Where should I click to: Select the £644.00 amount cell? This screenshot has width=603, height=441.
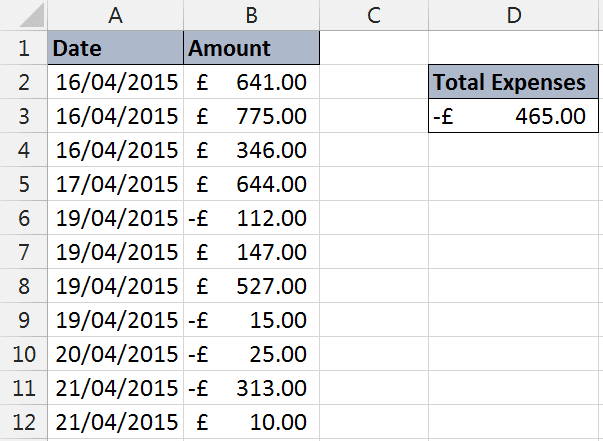click(x=252, y=183)
